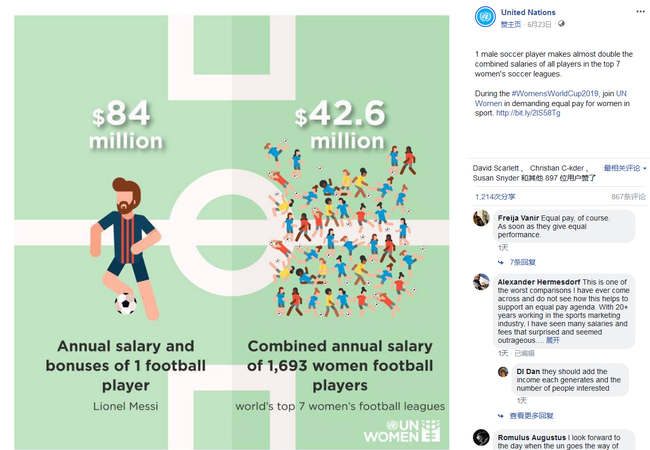Open the 6月23日 post date link
The width and height of the screenshot is (650, 450).
point(539,24)
